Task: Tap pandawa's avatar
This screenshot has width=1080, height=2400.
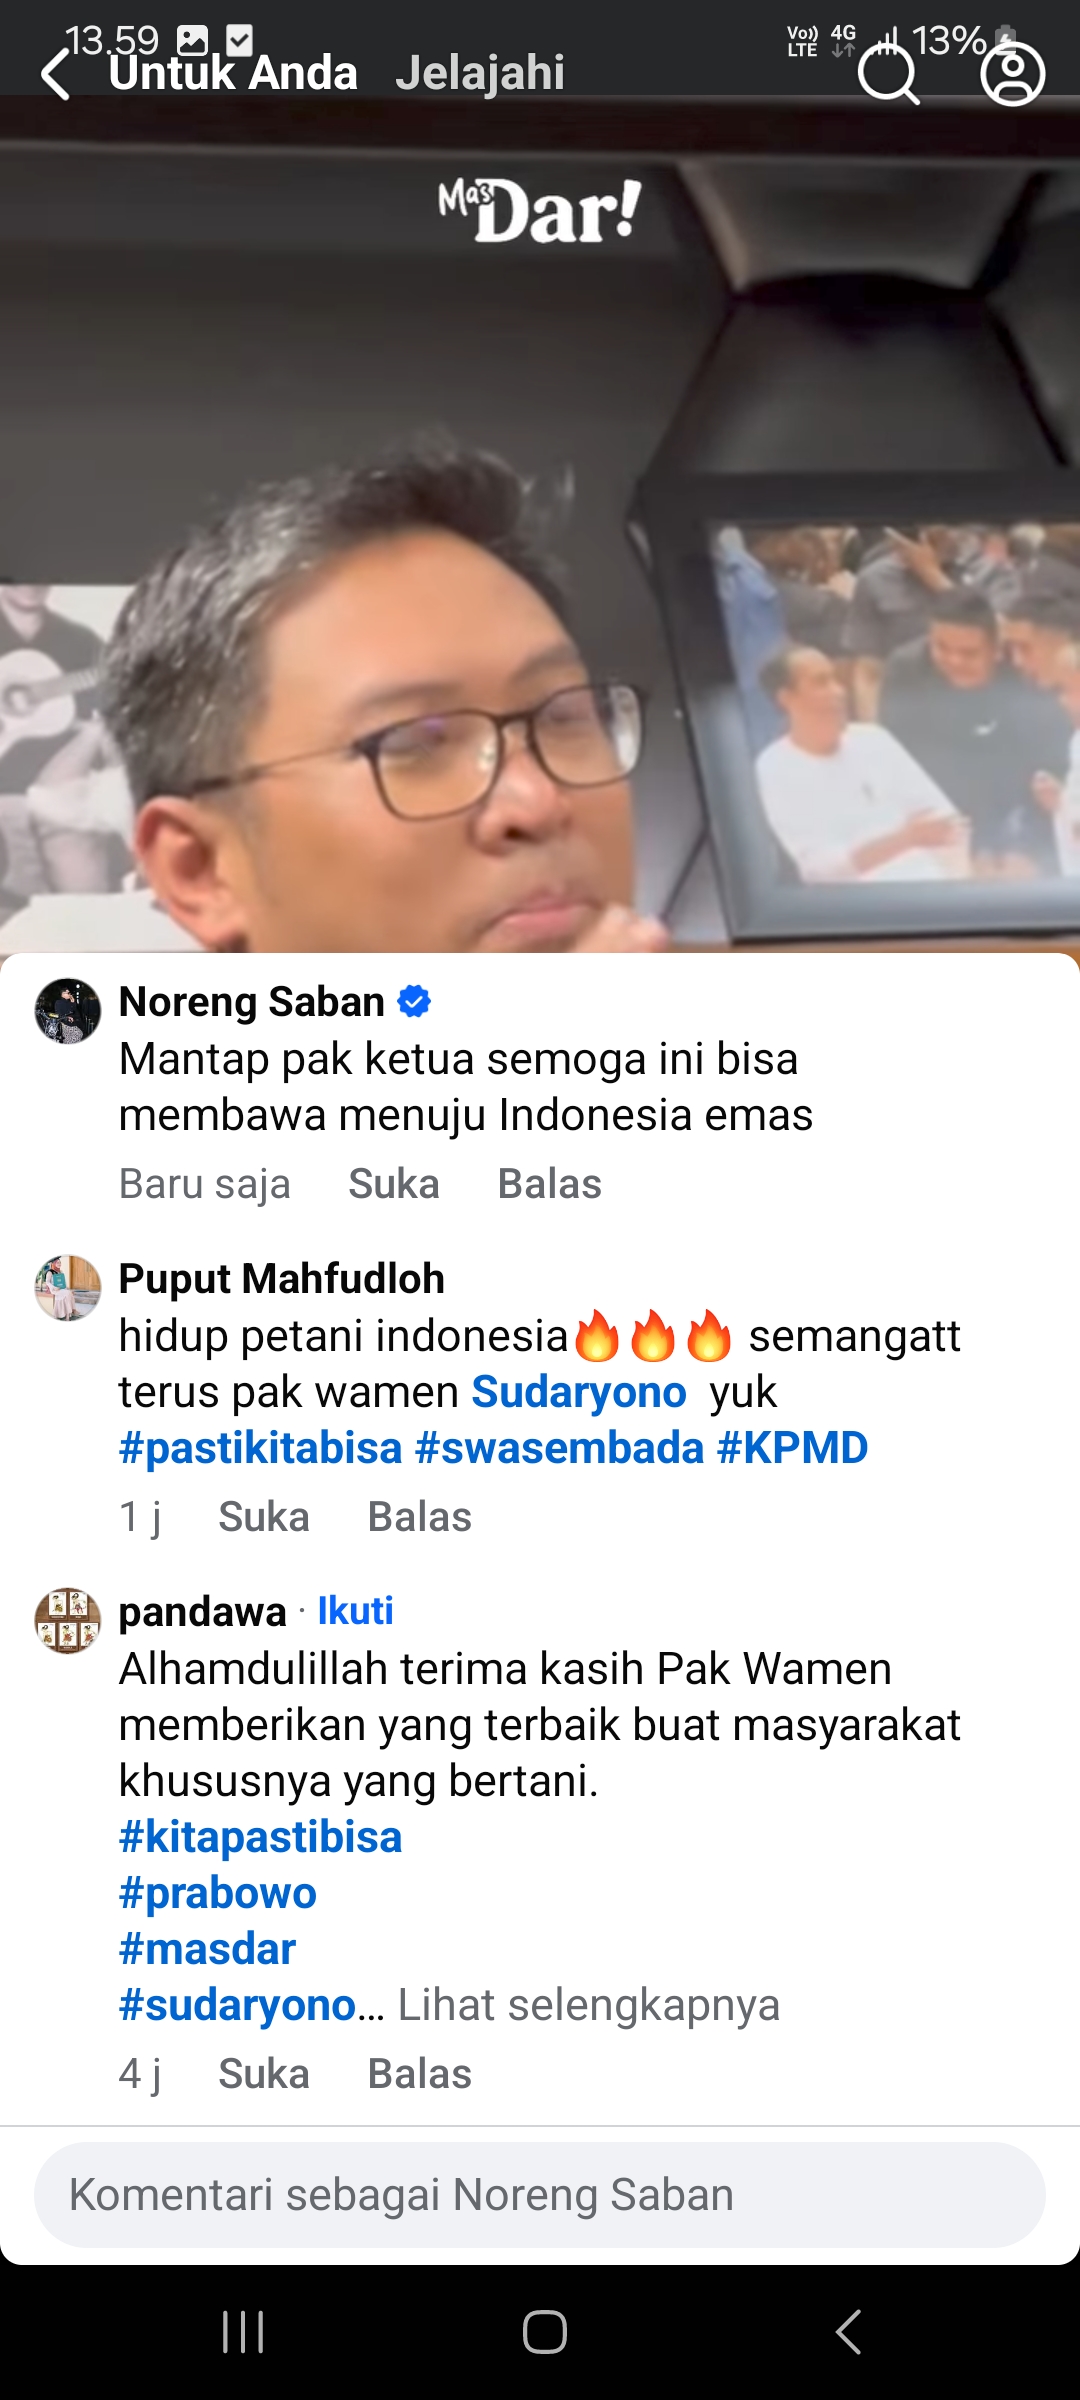Action: point(68,1621)
